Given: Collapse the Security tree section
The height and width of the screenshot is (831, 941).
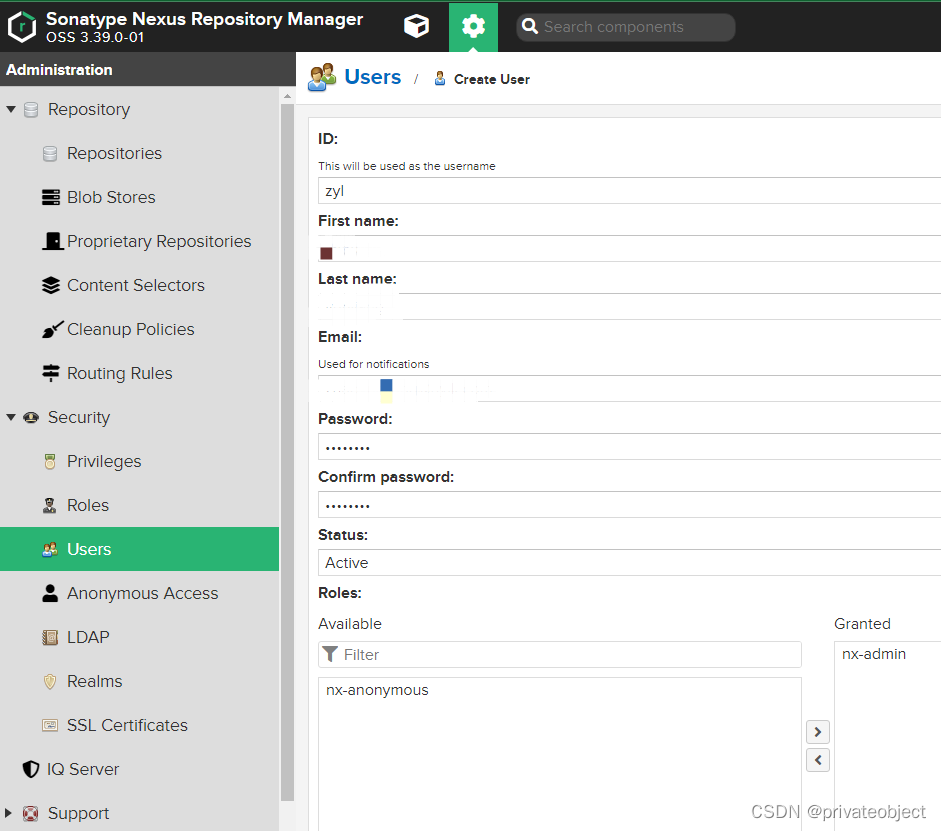Looking at the screenshot, I should [x=11, y=417].
